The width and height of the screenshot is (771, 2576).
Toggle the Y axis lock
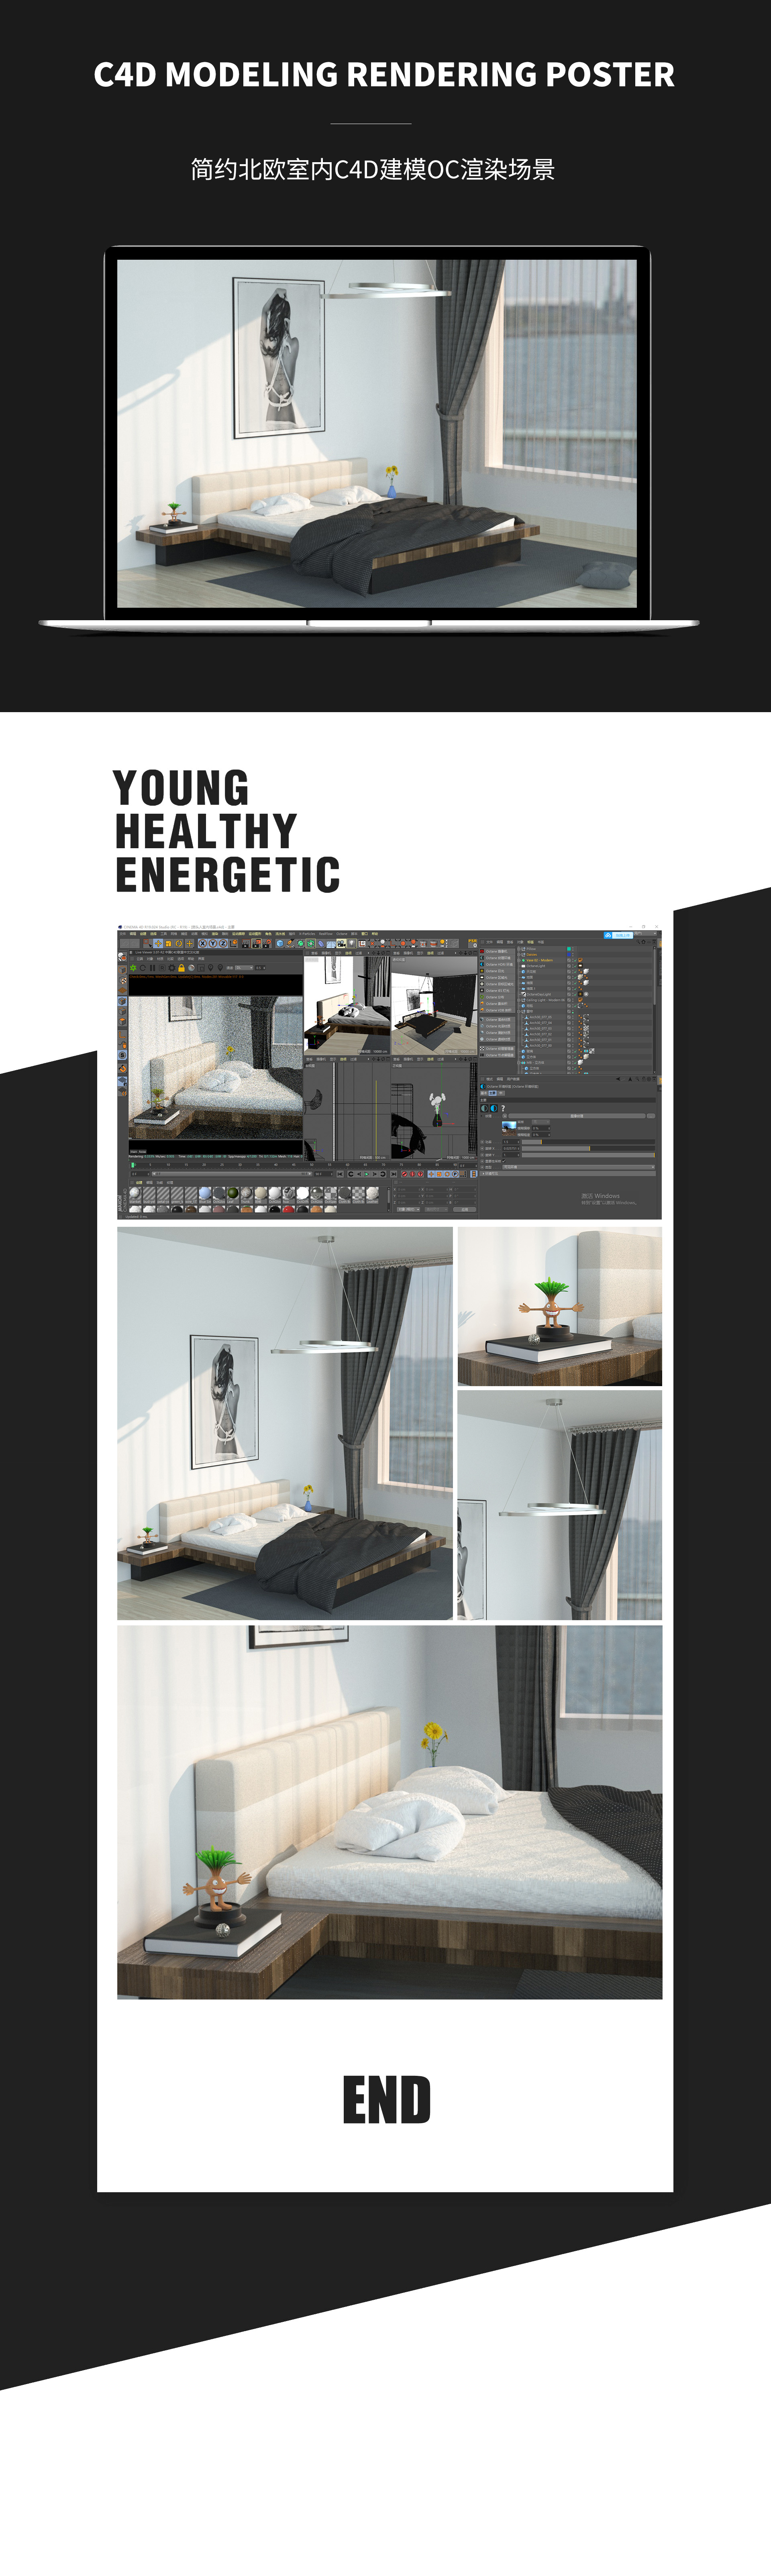pyautogui.click(x=213, y=943)
